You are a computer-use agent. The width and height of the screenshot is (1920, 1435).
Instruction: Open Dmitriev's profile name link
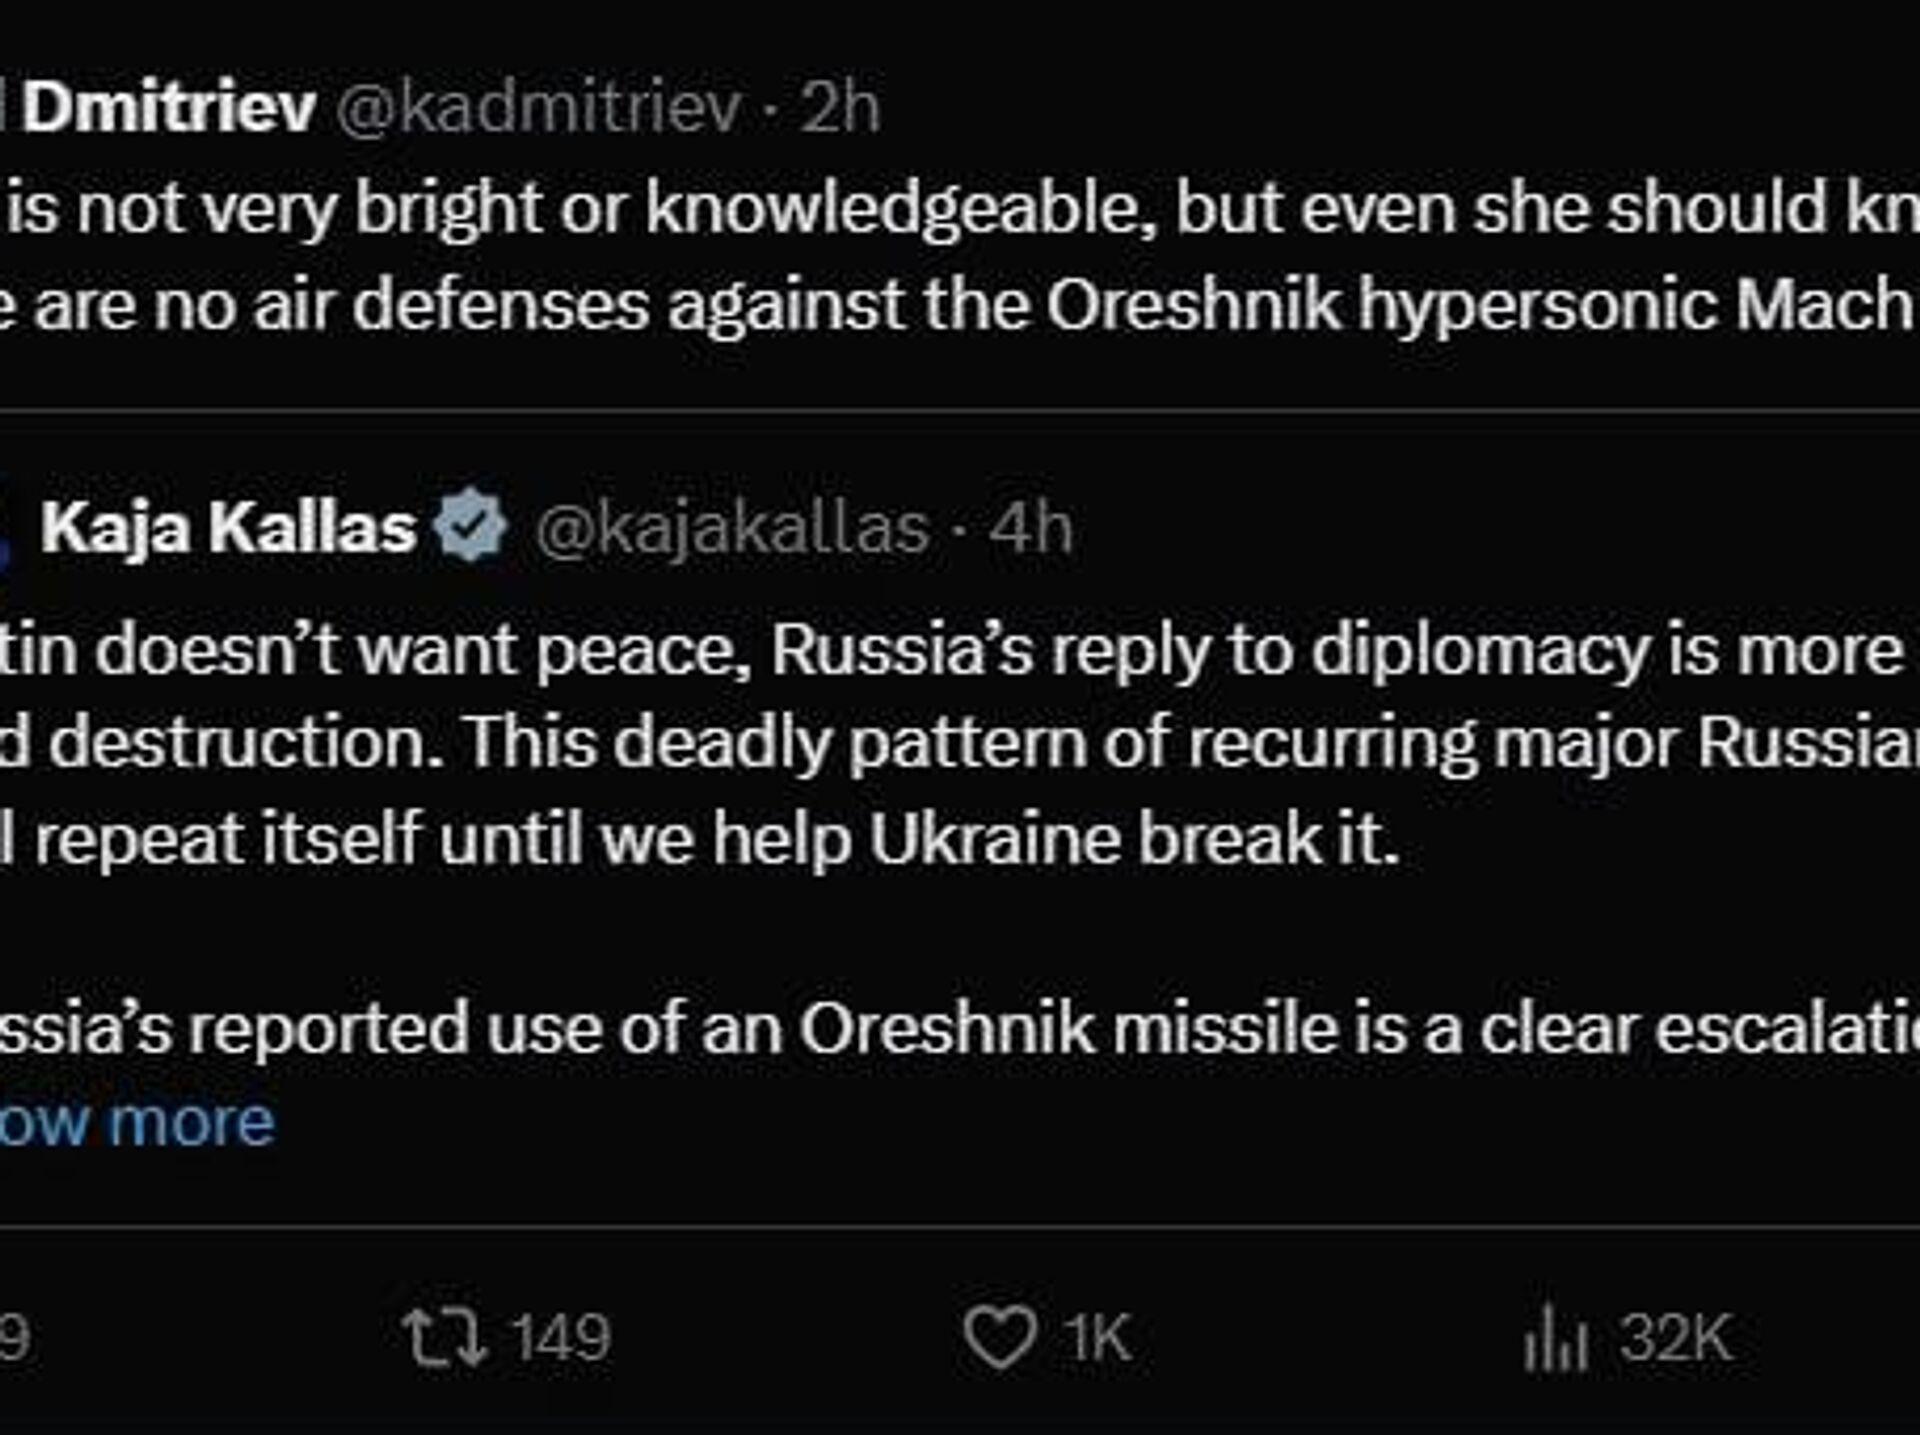click(168, 107)
